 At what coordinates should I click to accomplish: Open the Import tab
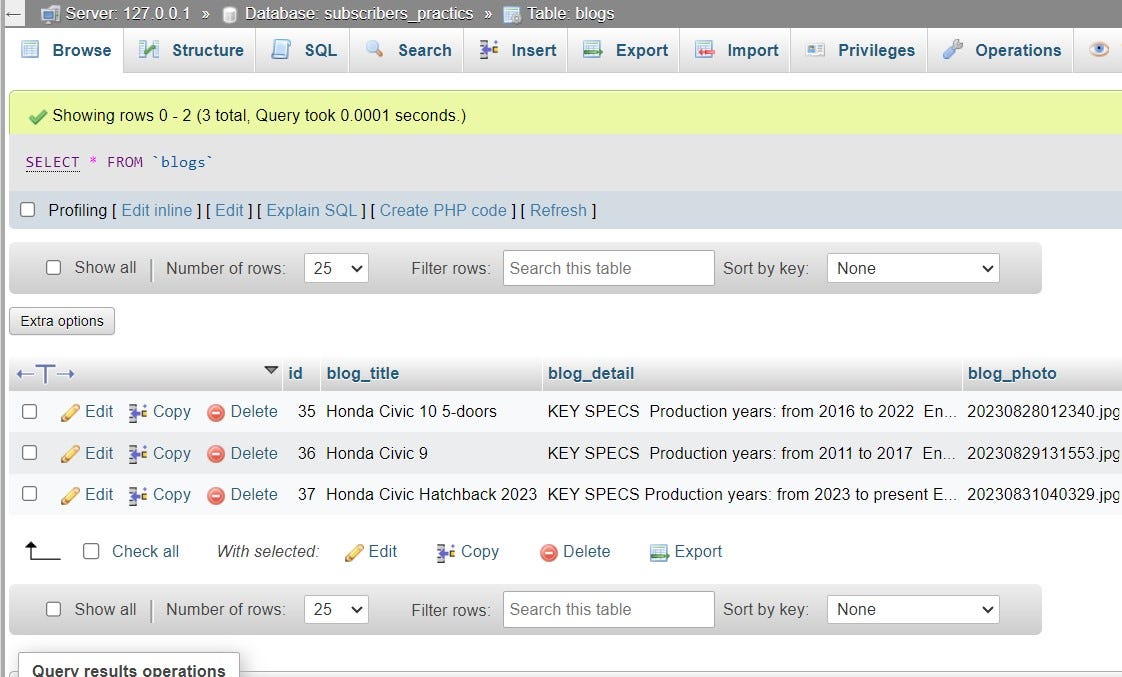click(x=736, y=50)
